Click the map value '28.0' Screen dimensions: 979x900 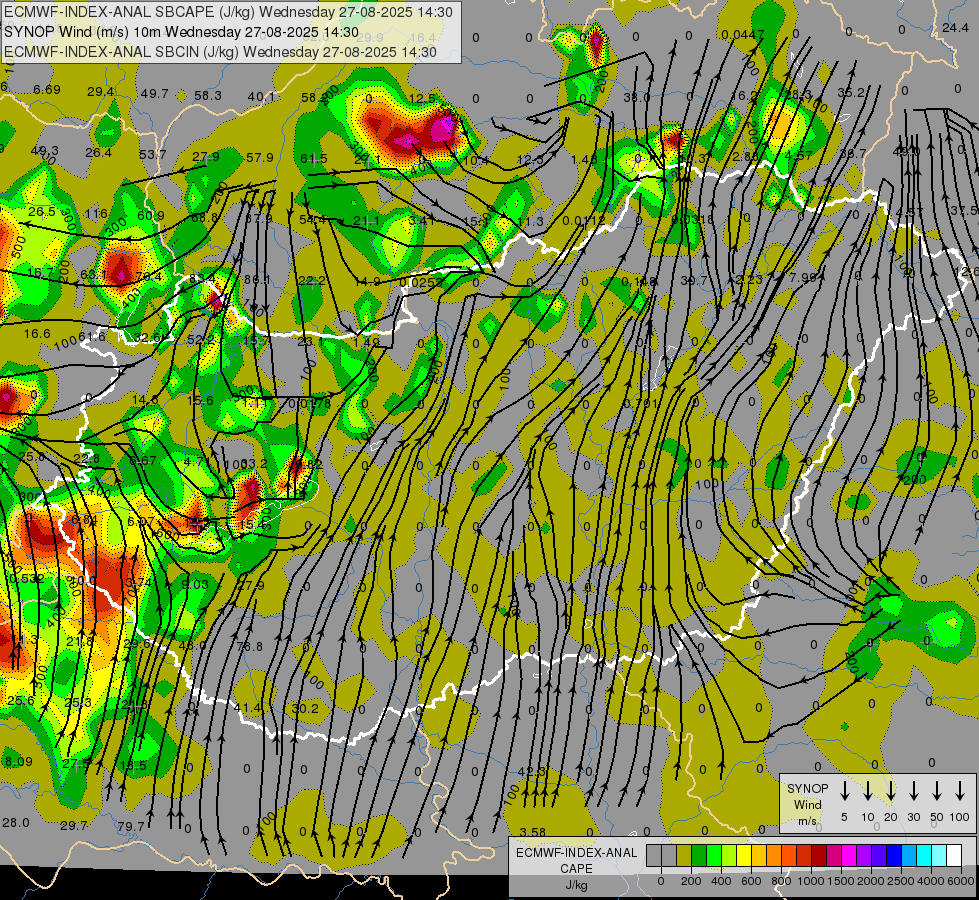click(x=16, y=822)
